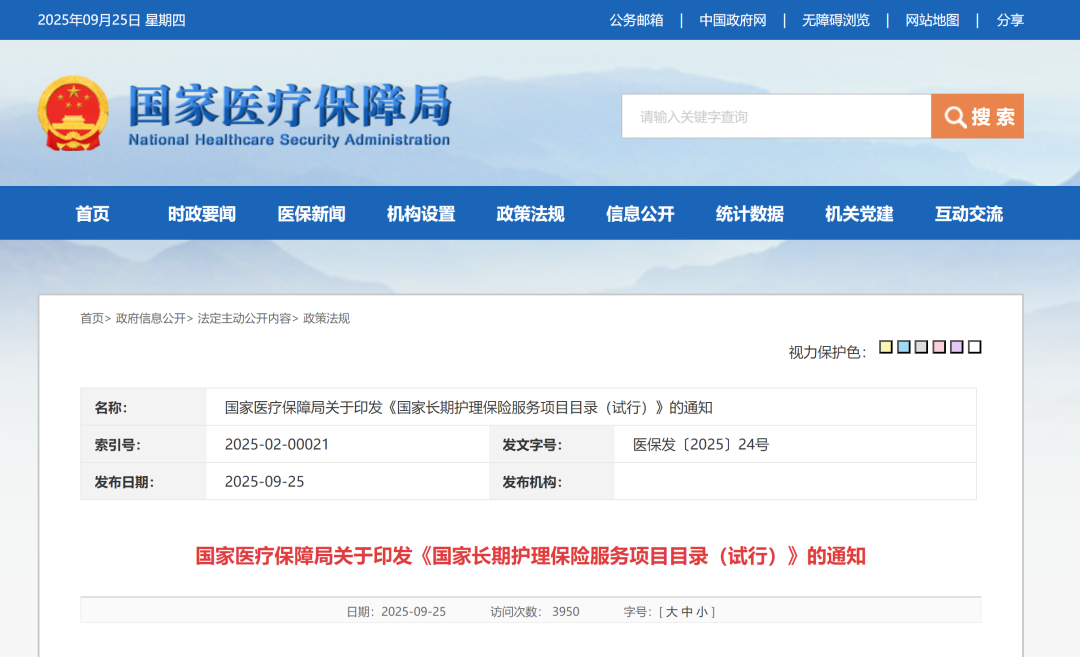Set font size to 小 (small)
The width and height of the screenshot is (1080, 657).
tap(702, 612)
